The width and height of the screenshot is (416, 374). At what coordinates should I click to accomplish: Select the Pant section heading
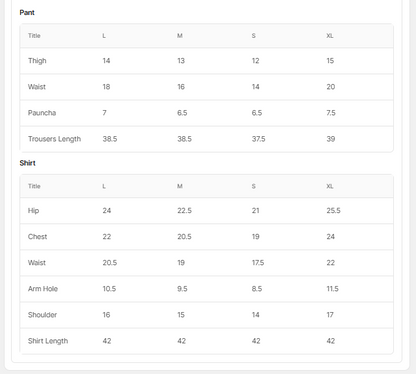27,13
